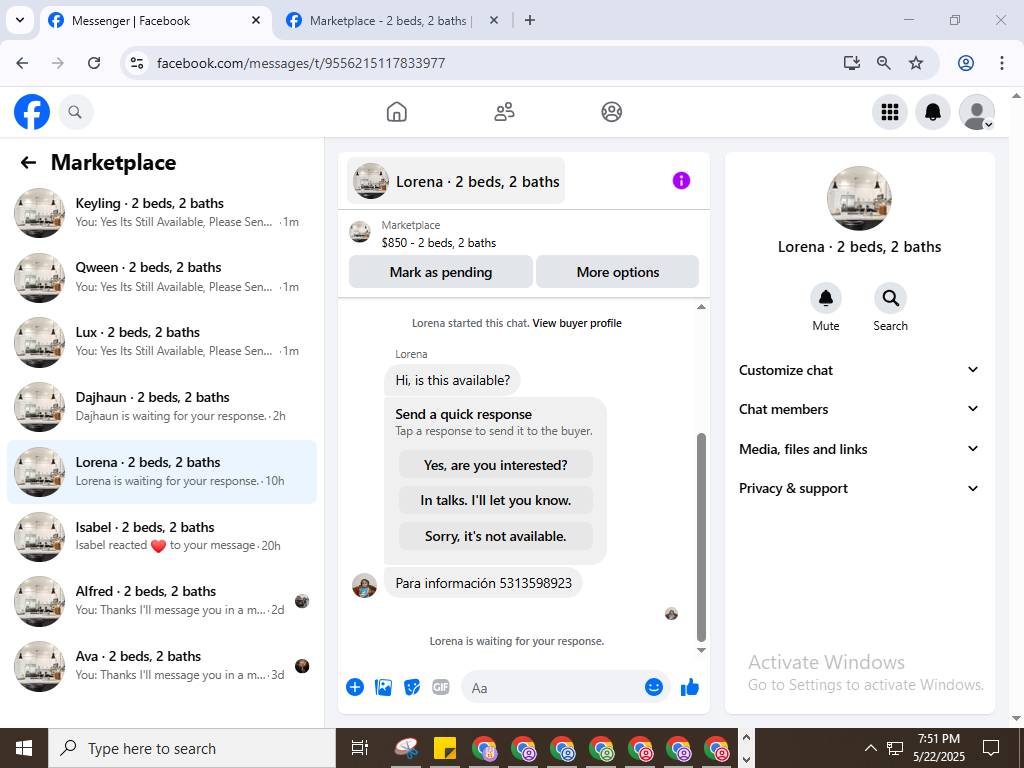Bookmark this page with star icon
This screenshot has height=768, width=1024.
click(x=916, y=63)
